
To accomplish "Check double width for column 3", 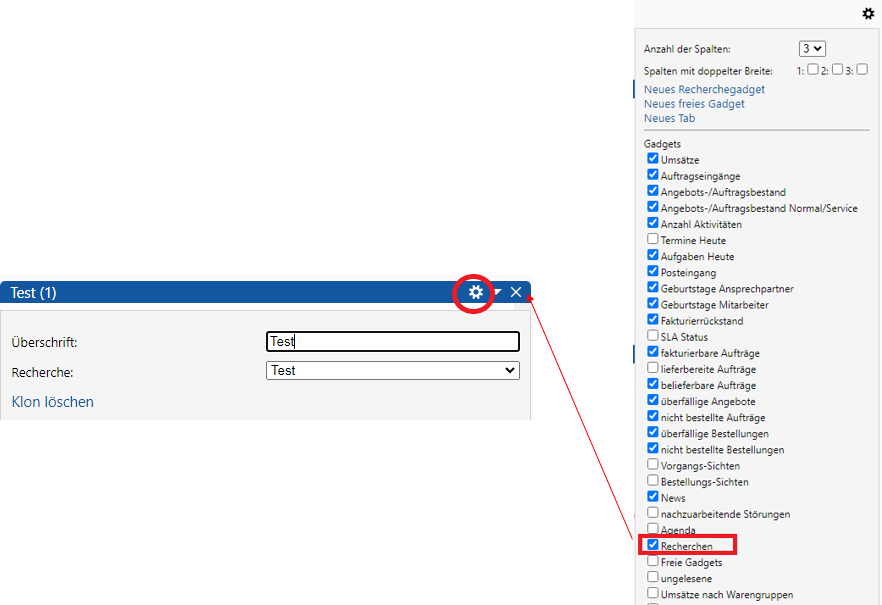I will [x=862, y=70].
